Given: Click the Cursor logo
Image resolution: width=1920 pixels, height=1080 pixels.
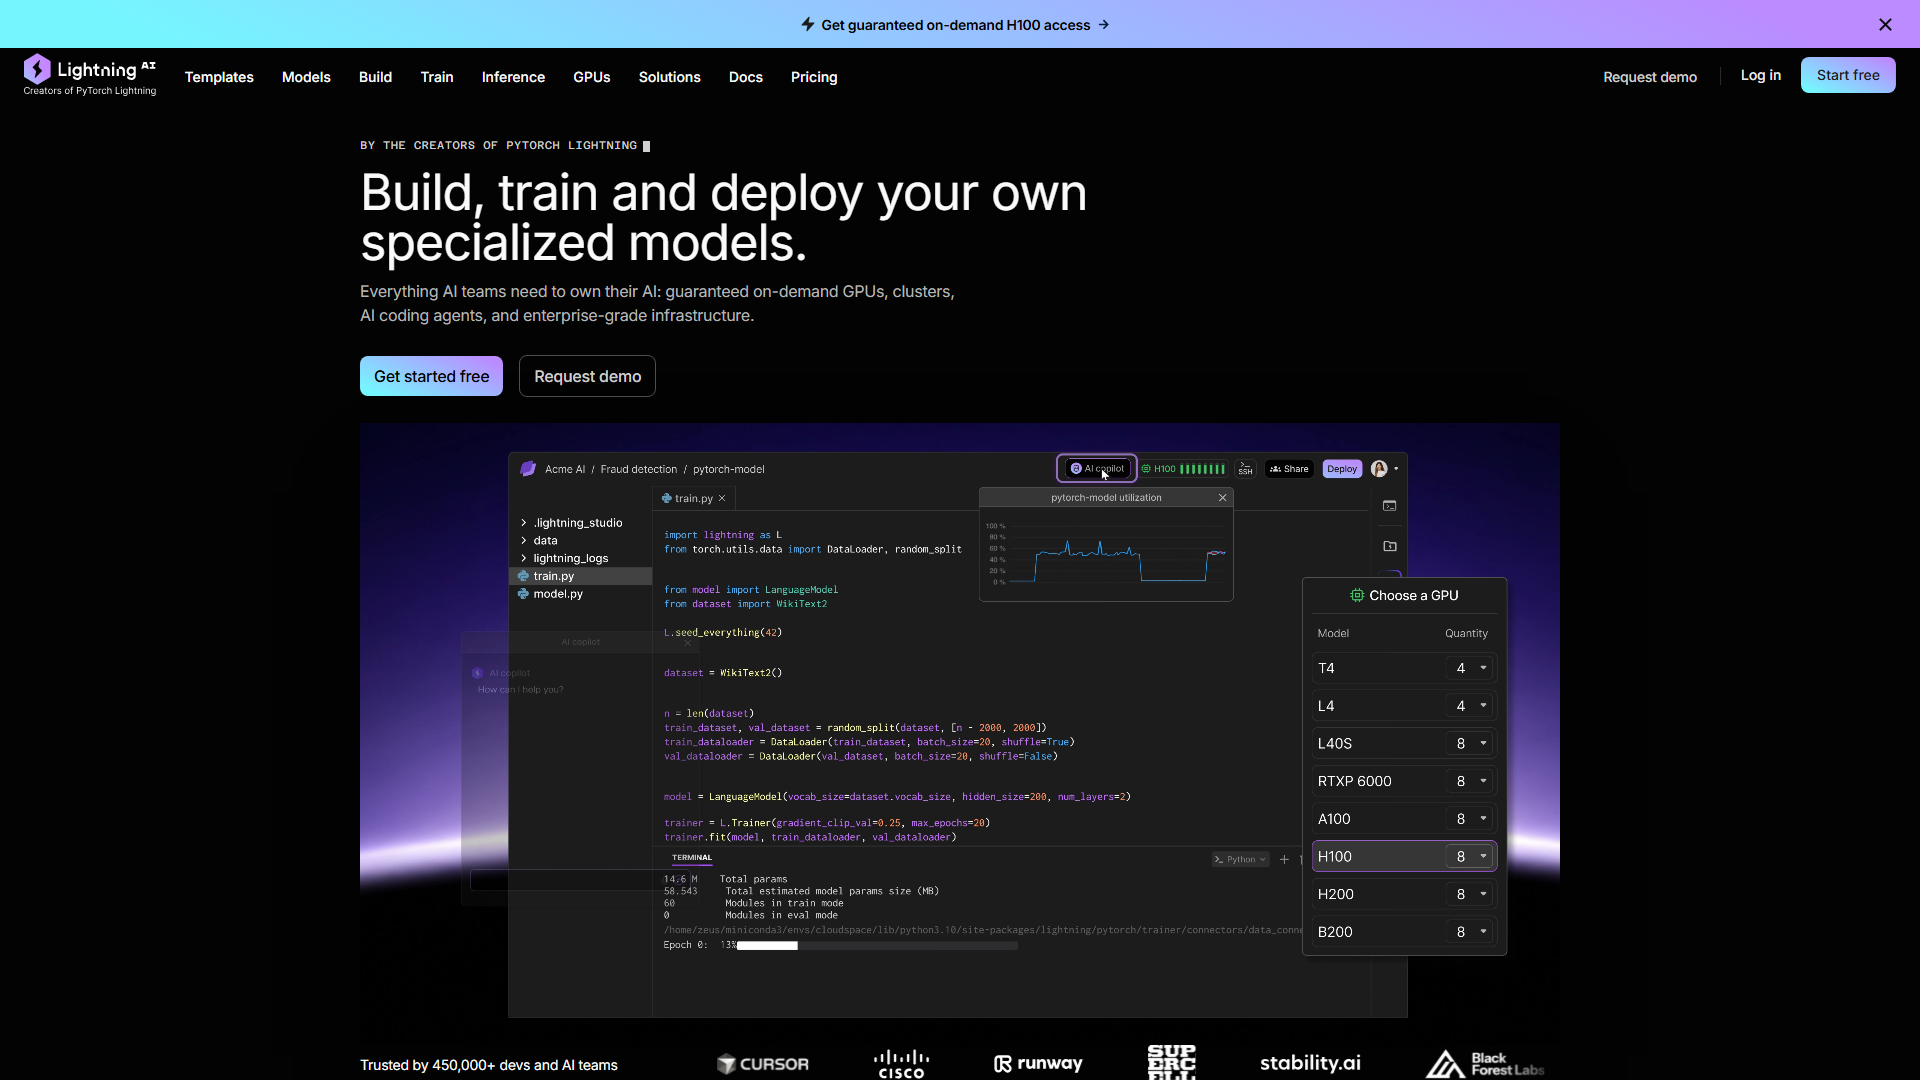Looking at the screenshot, I should (763, 1064).
